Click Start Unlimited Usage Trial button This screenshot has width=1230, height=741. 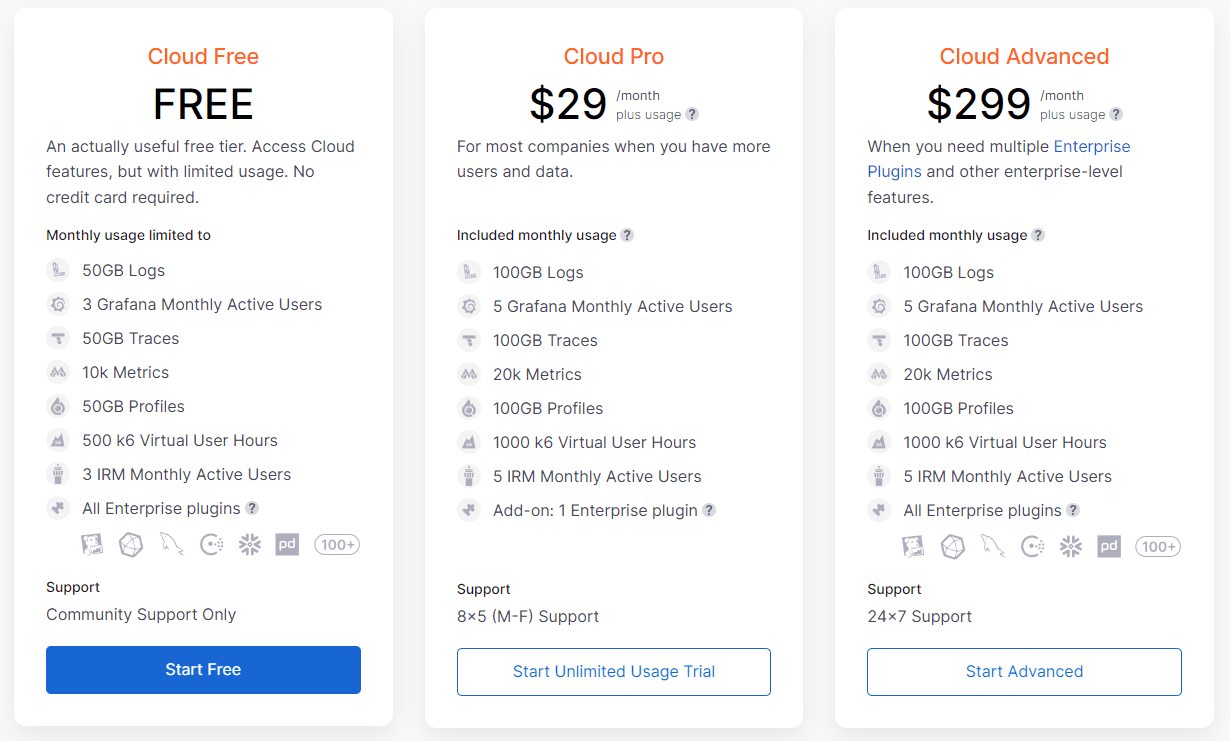614,672
